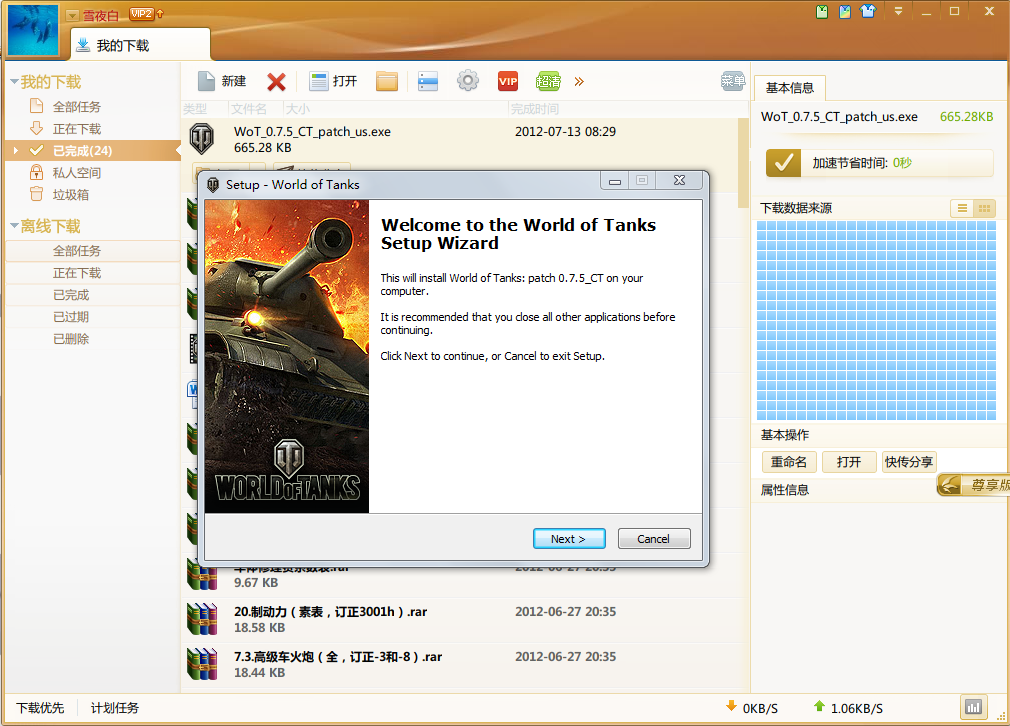Click the download speed 0KB/S indicator

click(x=752, y=707)
